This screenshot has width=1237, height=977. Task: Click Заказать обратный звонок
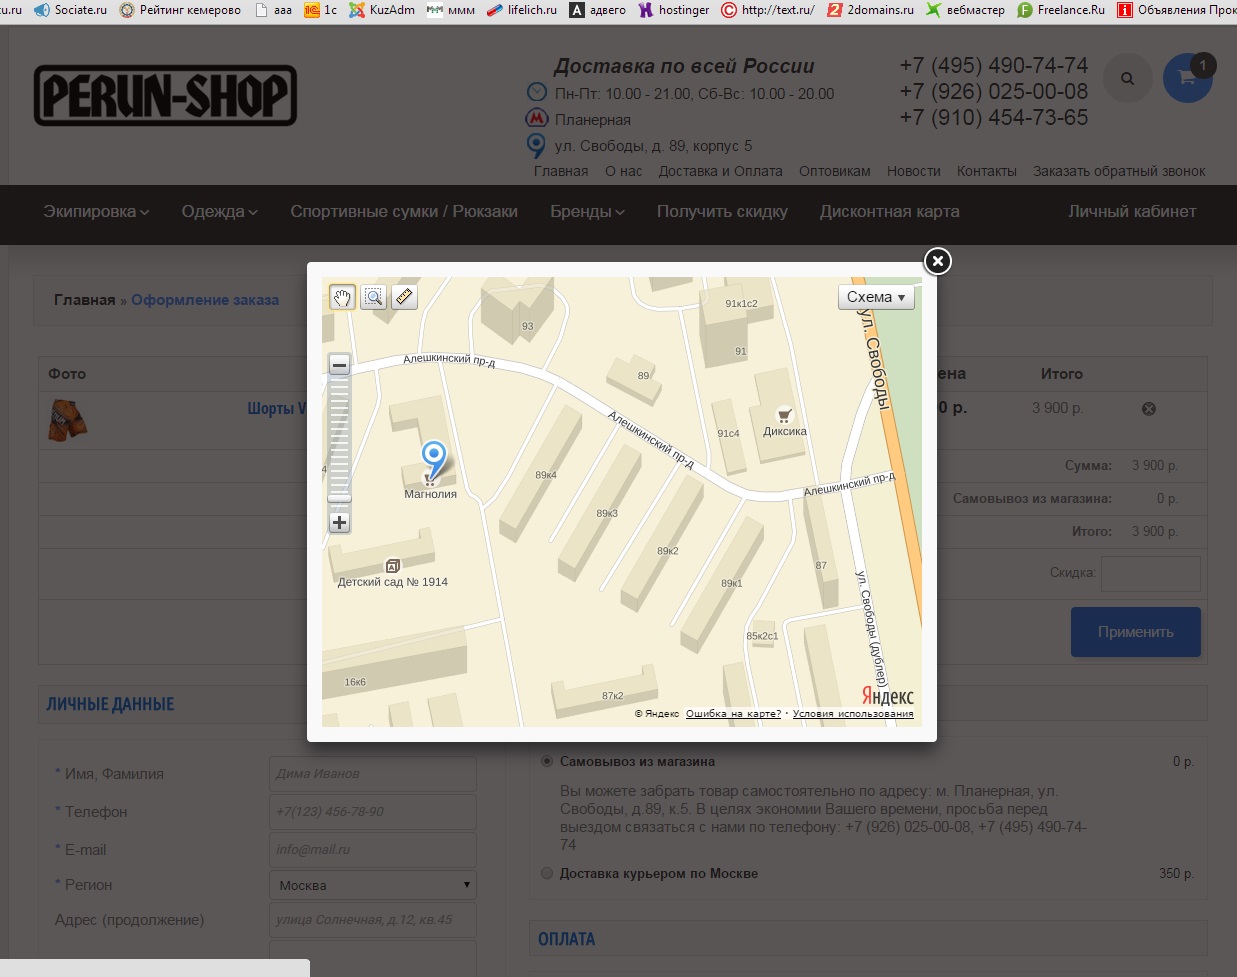tap(1119, 171)
